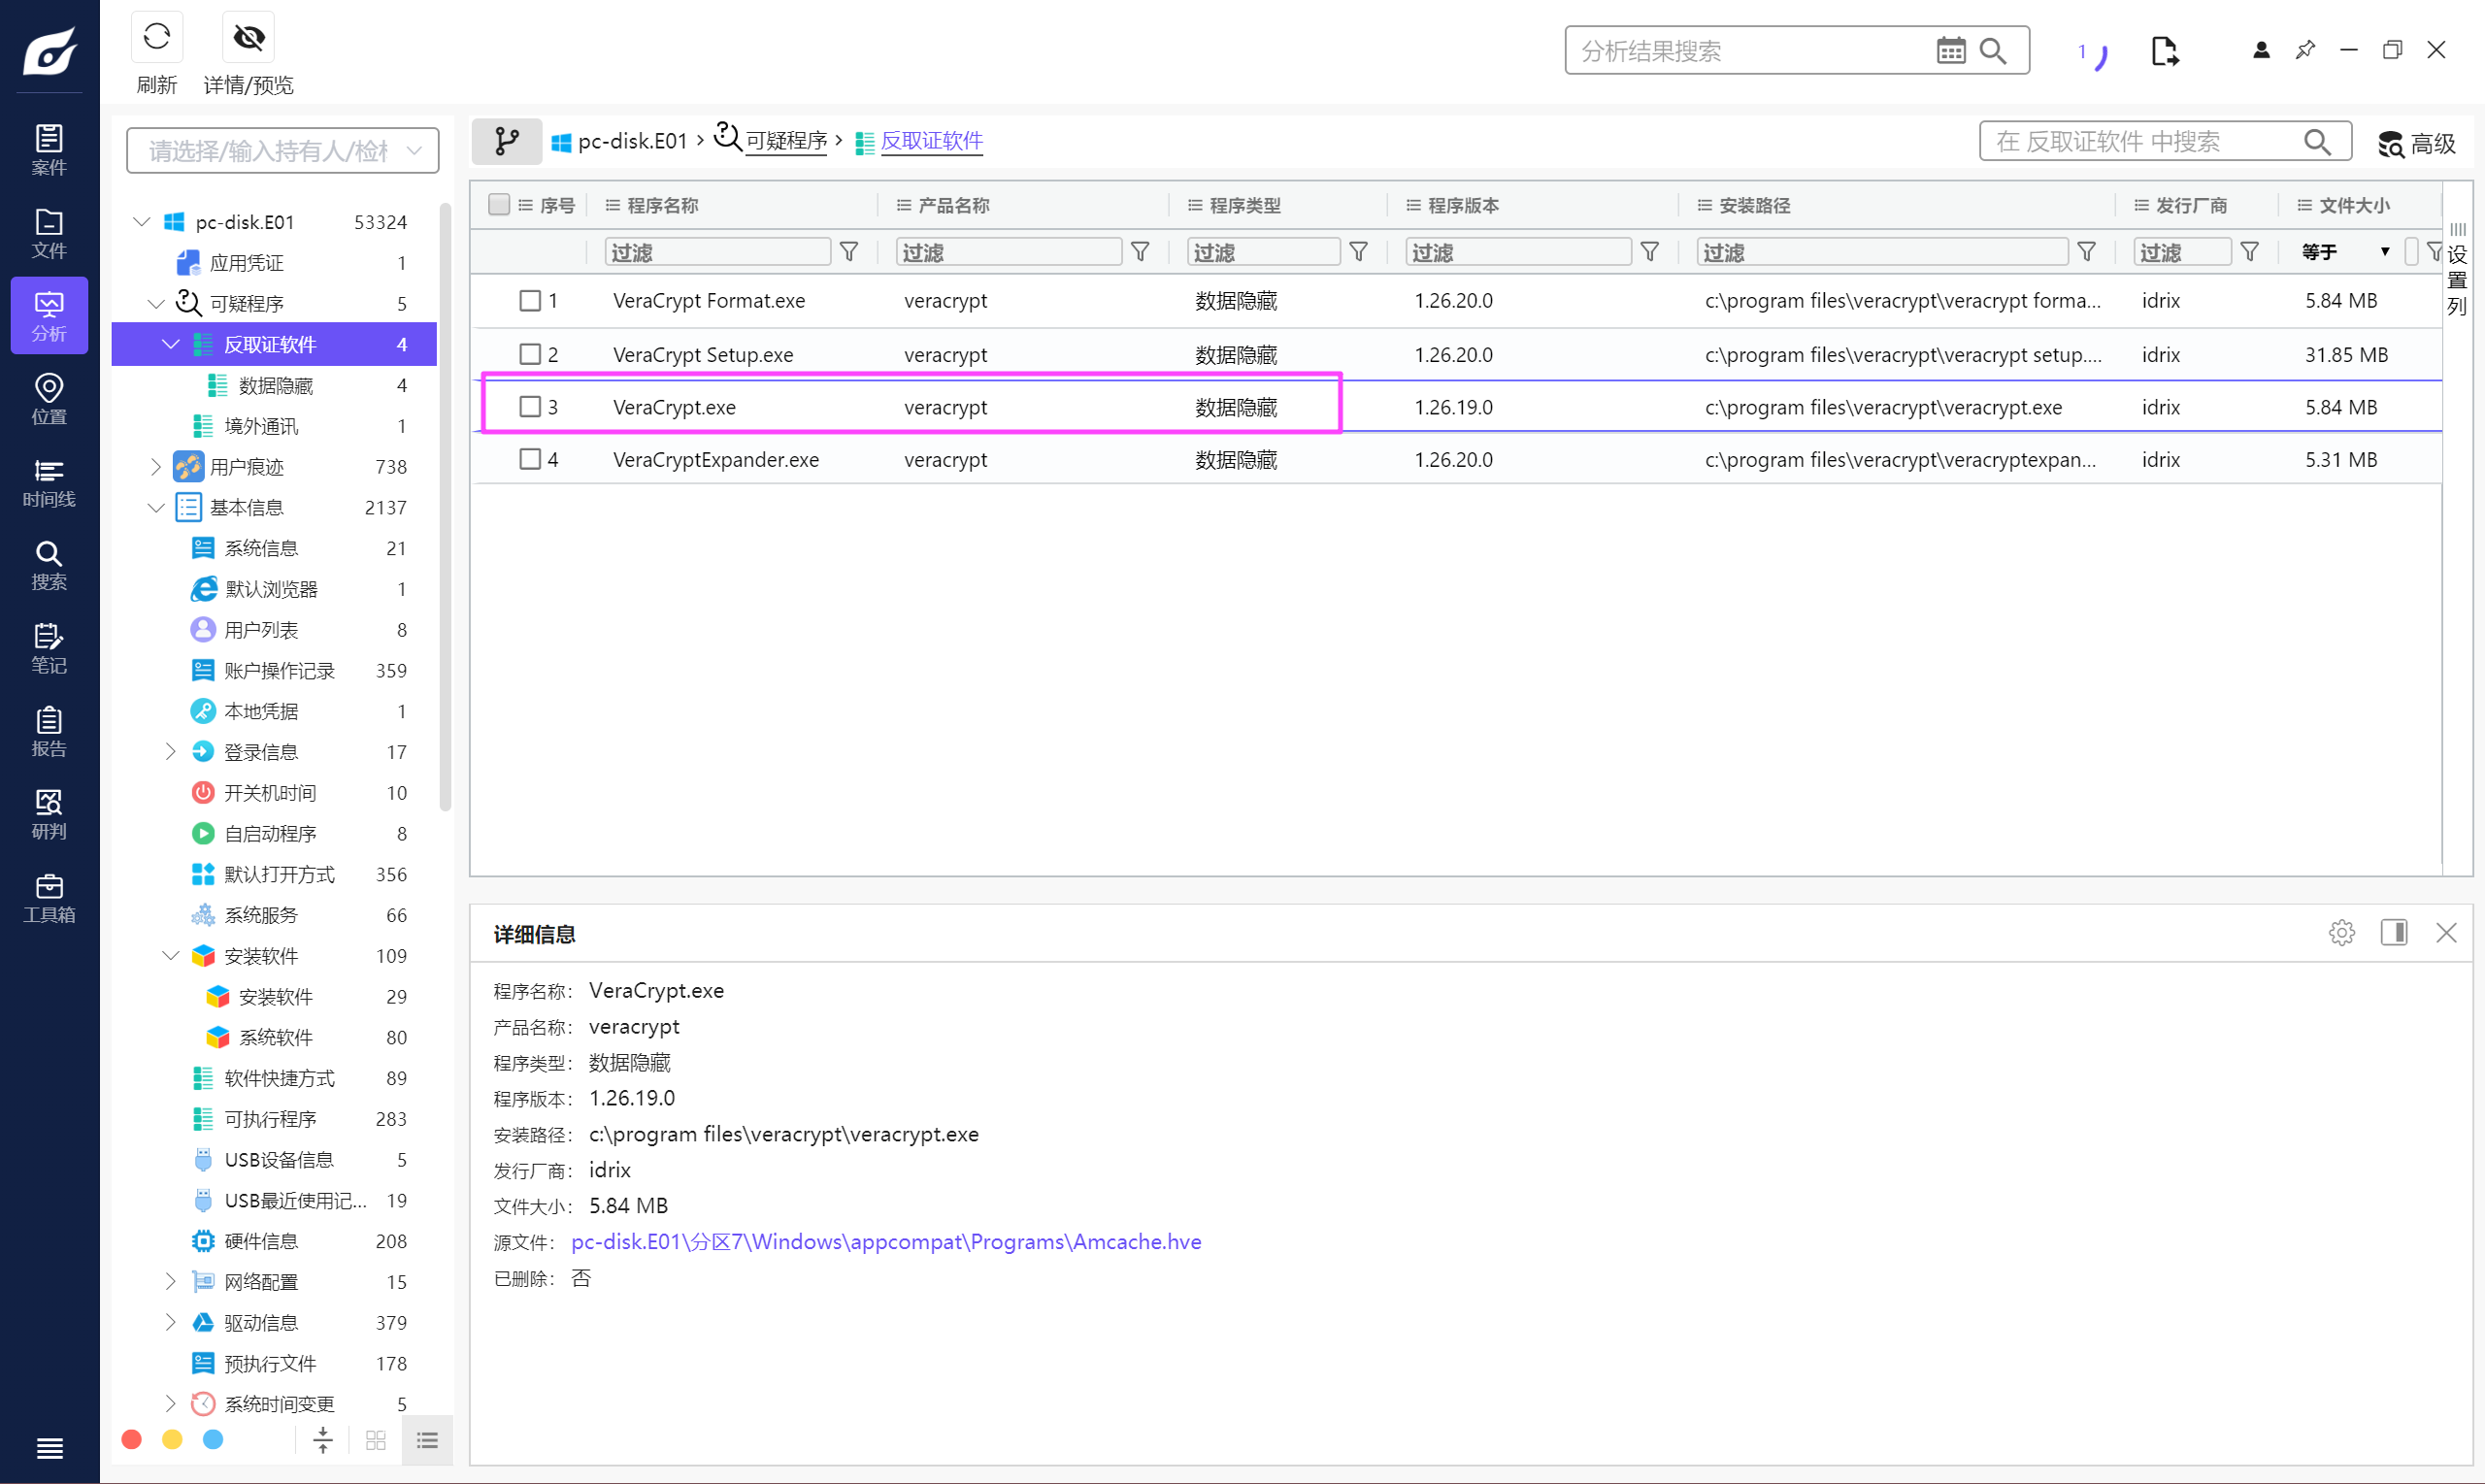
Task: Check the box for VeraCrypt.exe row
Action: tap(530, 407)
